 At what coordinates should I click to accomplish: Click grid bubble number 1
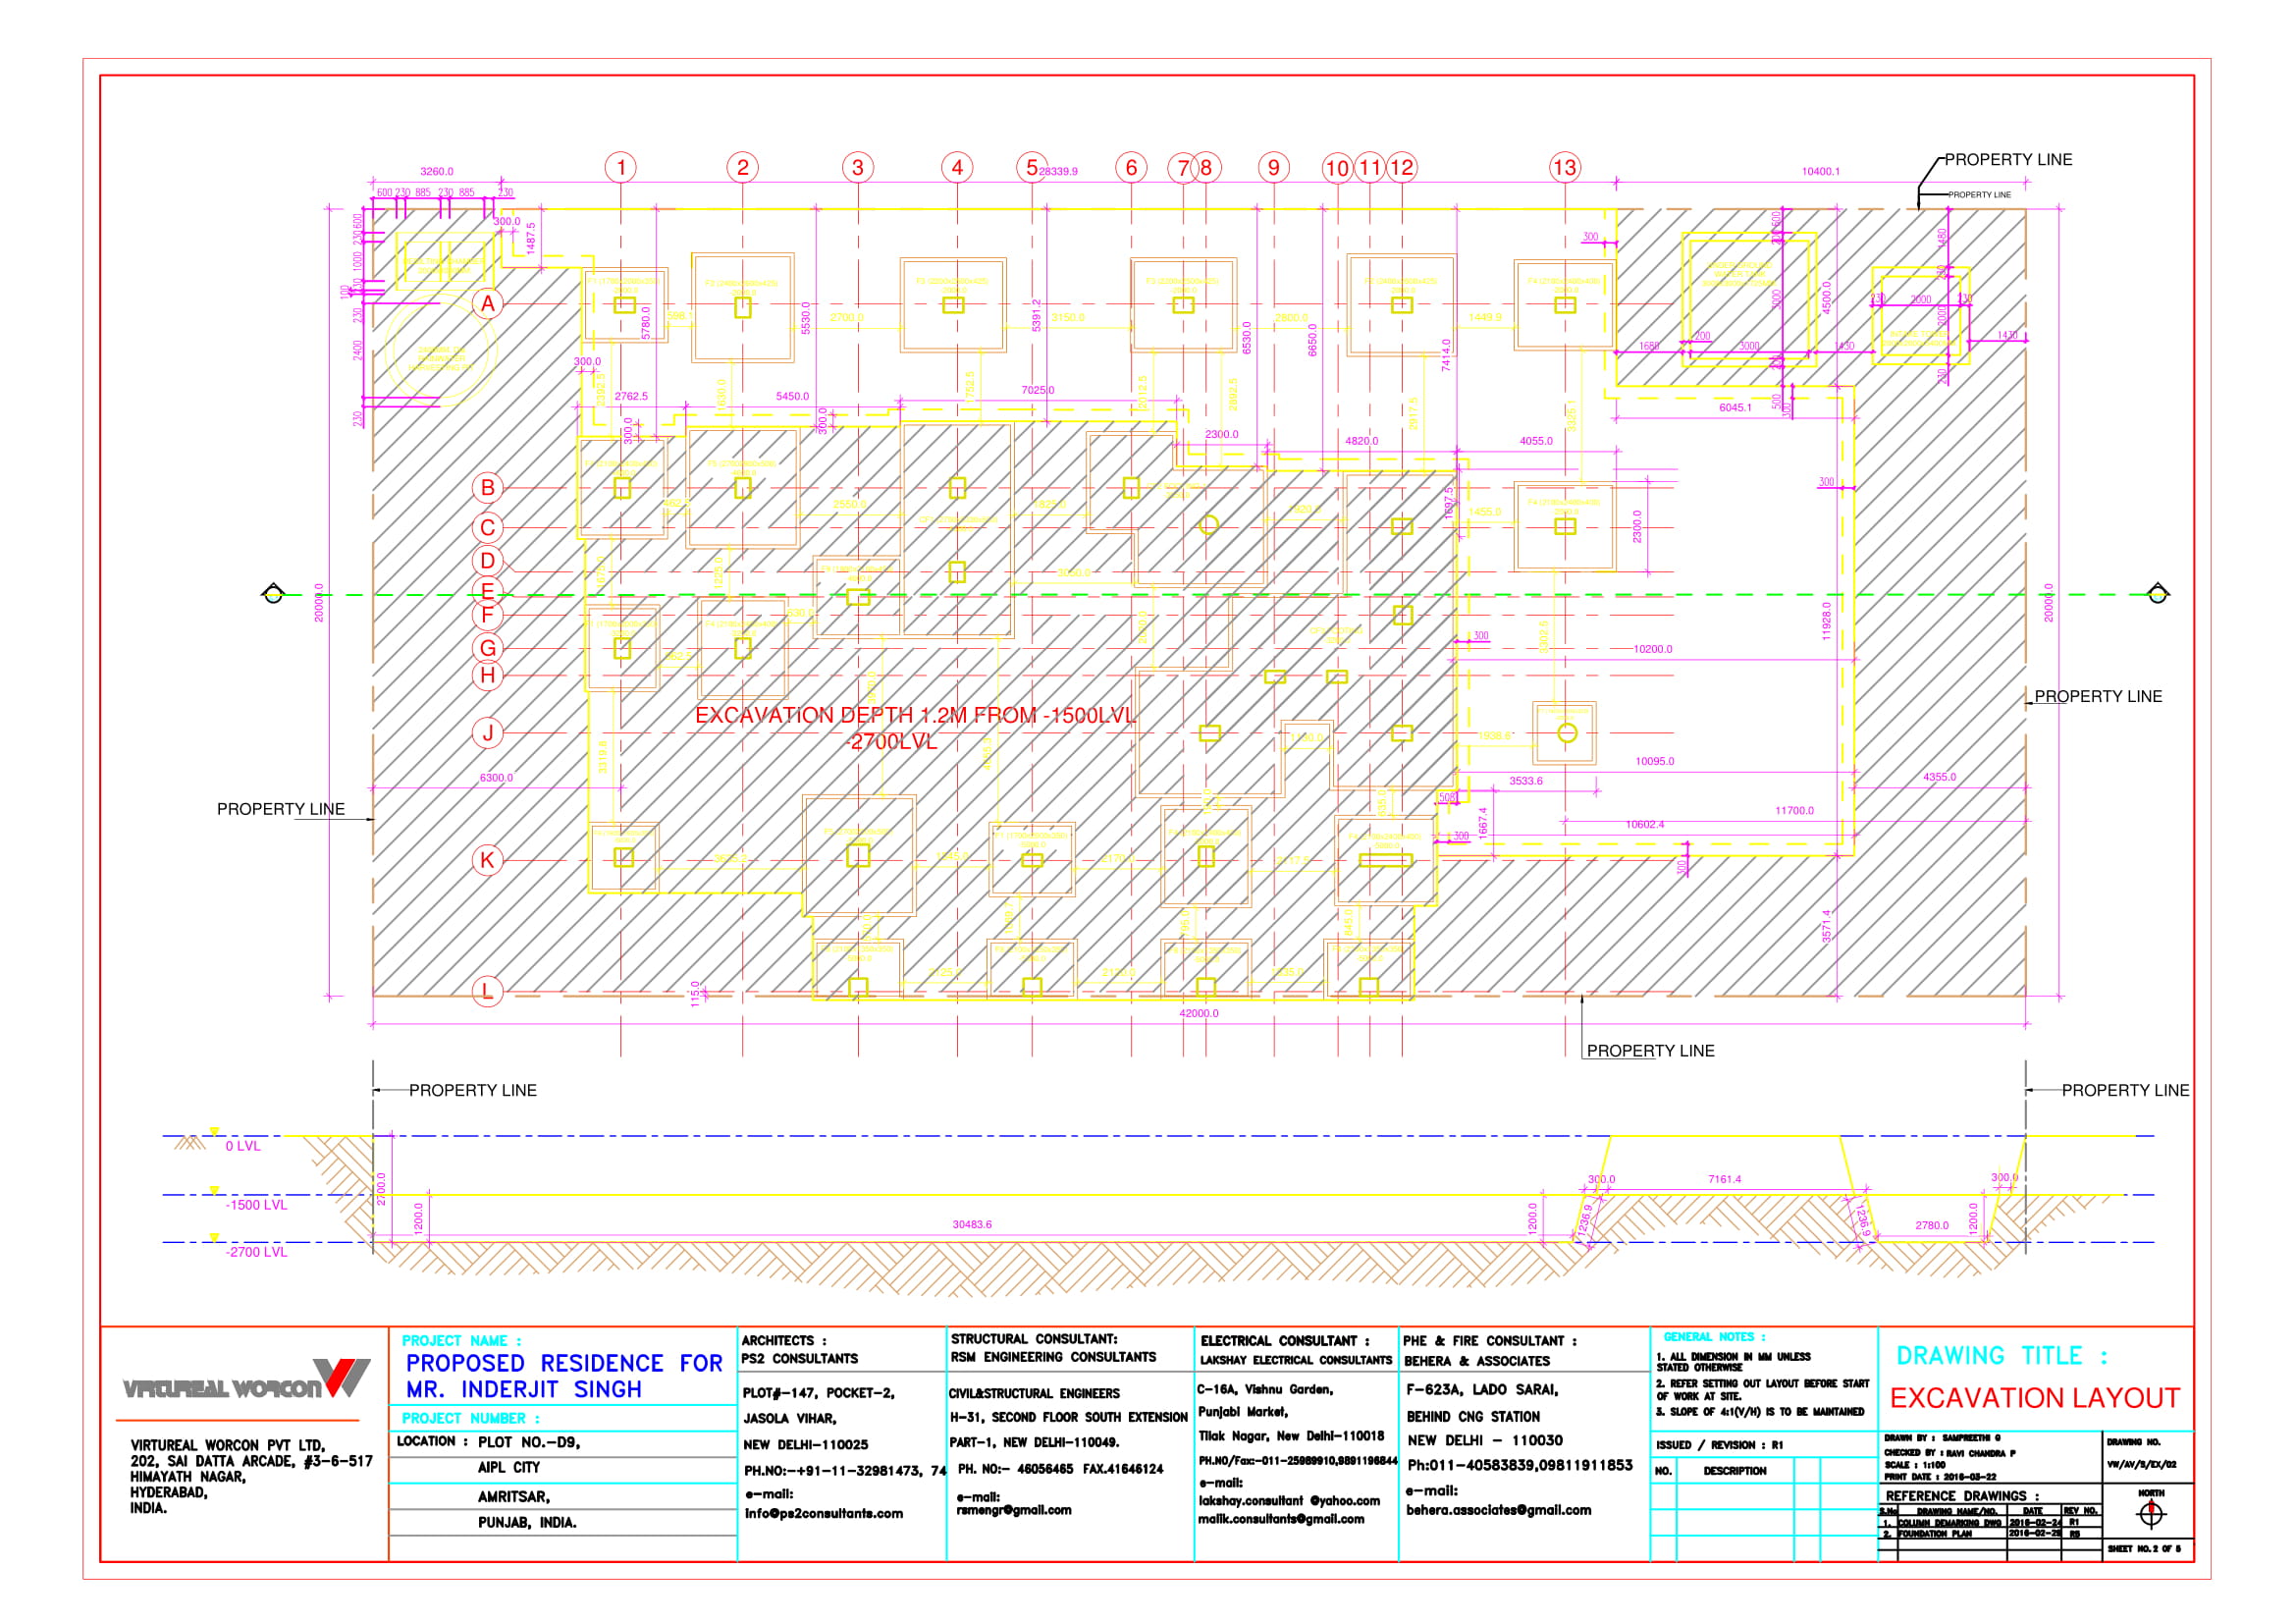click(621, 167)
